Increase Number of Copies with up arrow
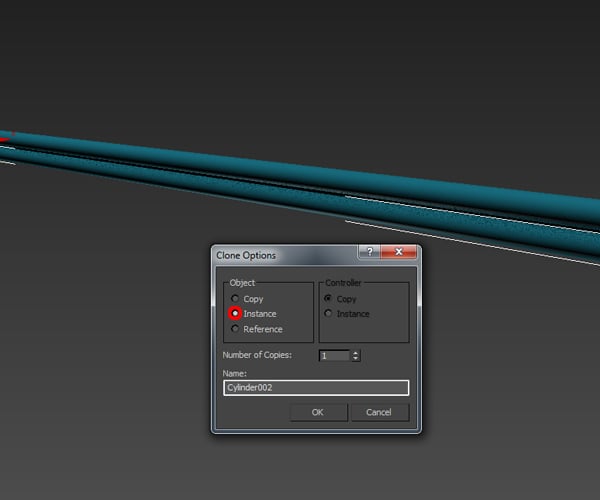The height and width of the screenshot is (500, 600). tap(355, 353)
